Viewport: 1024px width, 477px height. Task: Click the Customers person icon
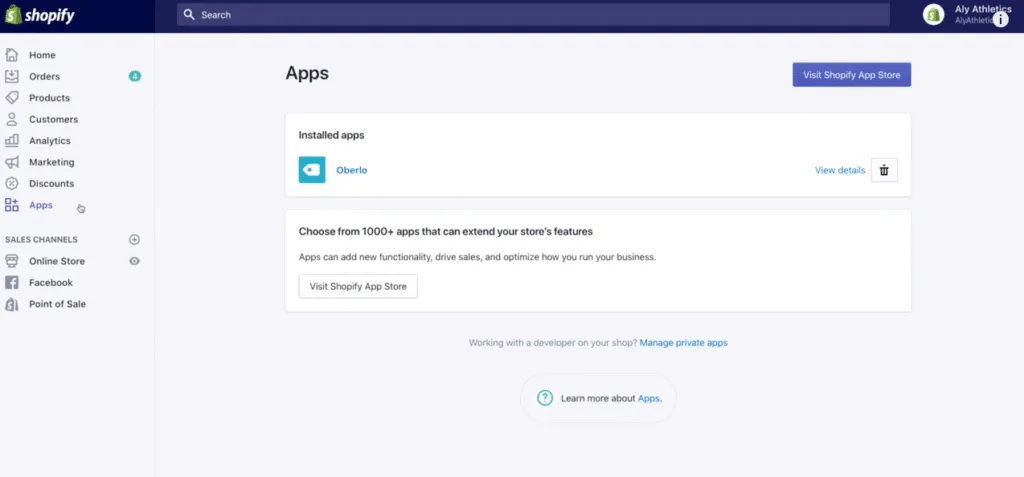[x=12, y=119]
